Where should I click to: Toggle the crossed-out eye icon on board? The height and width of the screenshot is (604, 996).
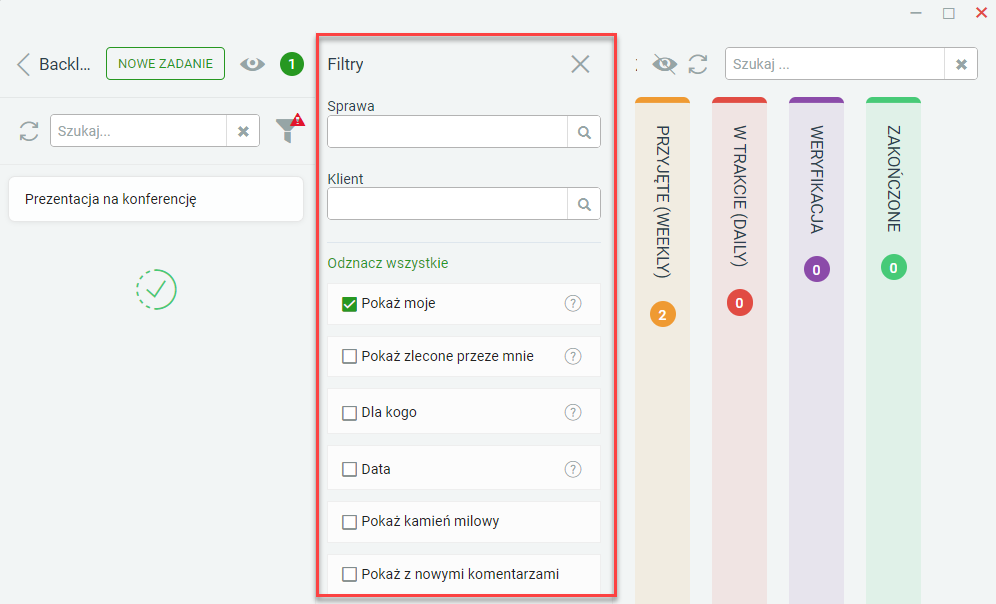(x=664, y=64)
